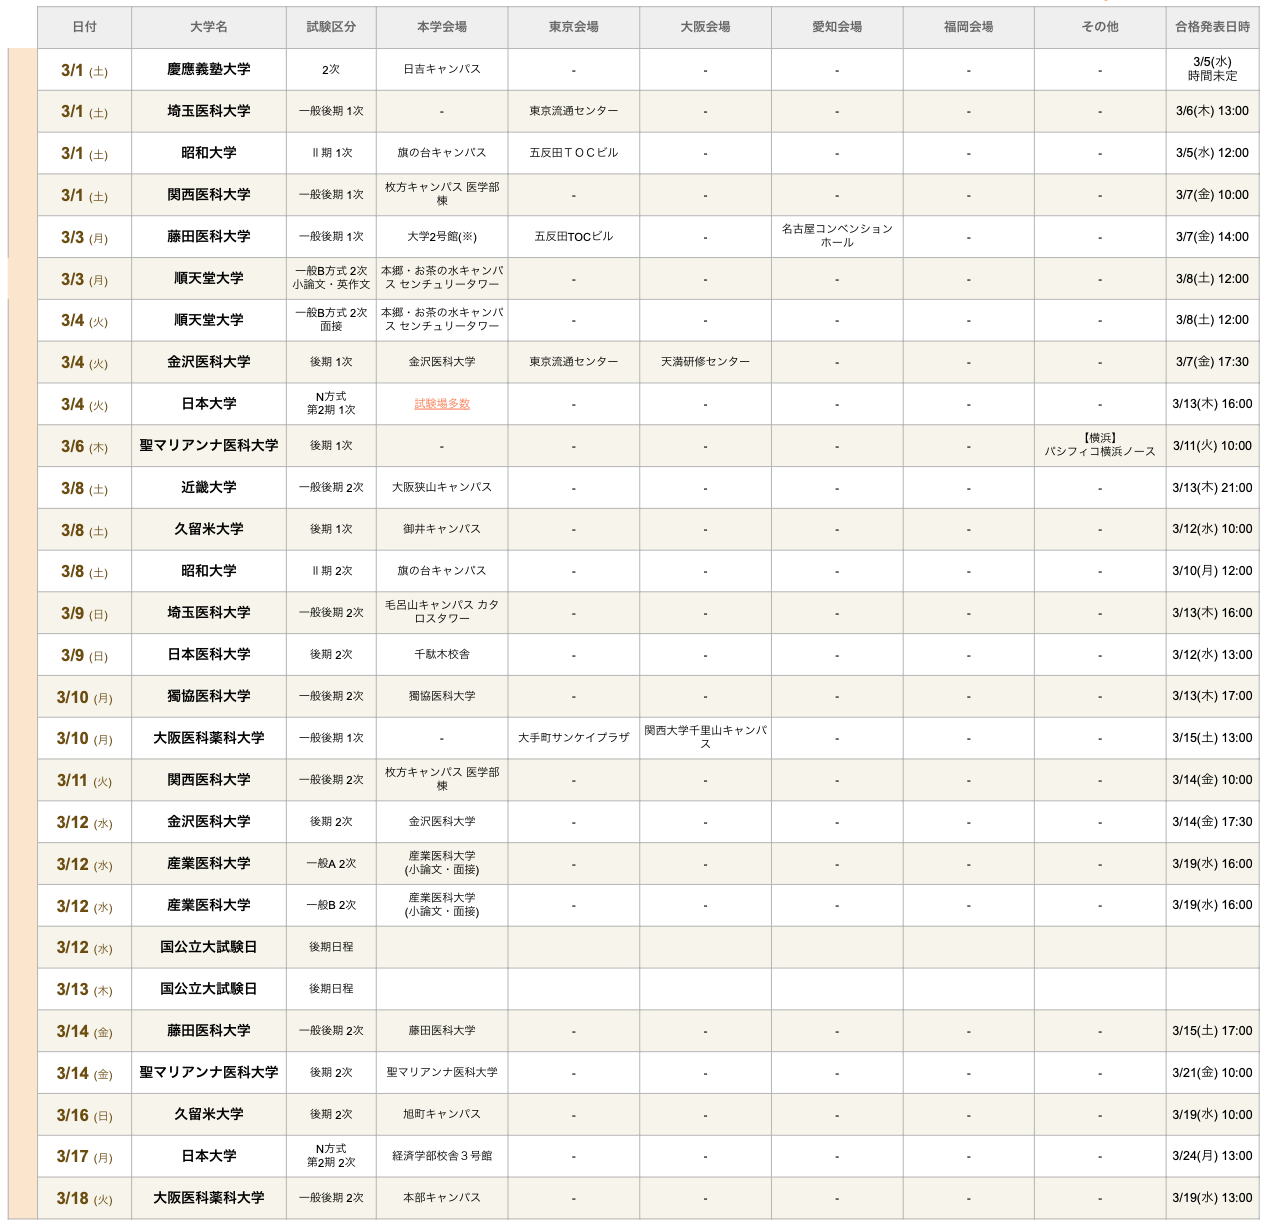Click the 愛知会場 column header
Screen dimensions: 1270x1226
click(x=837, y=27)
